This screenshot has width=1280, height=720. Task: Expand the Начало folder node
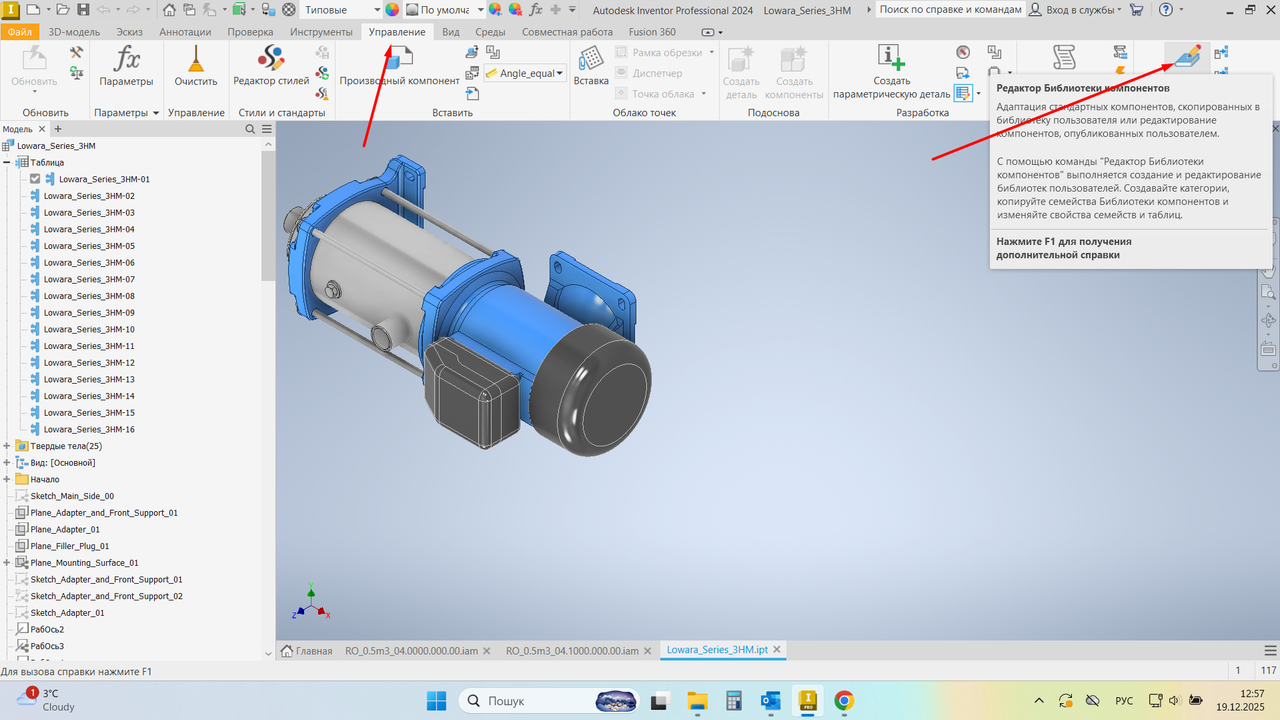[x=7, y=479]
